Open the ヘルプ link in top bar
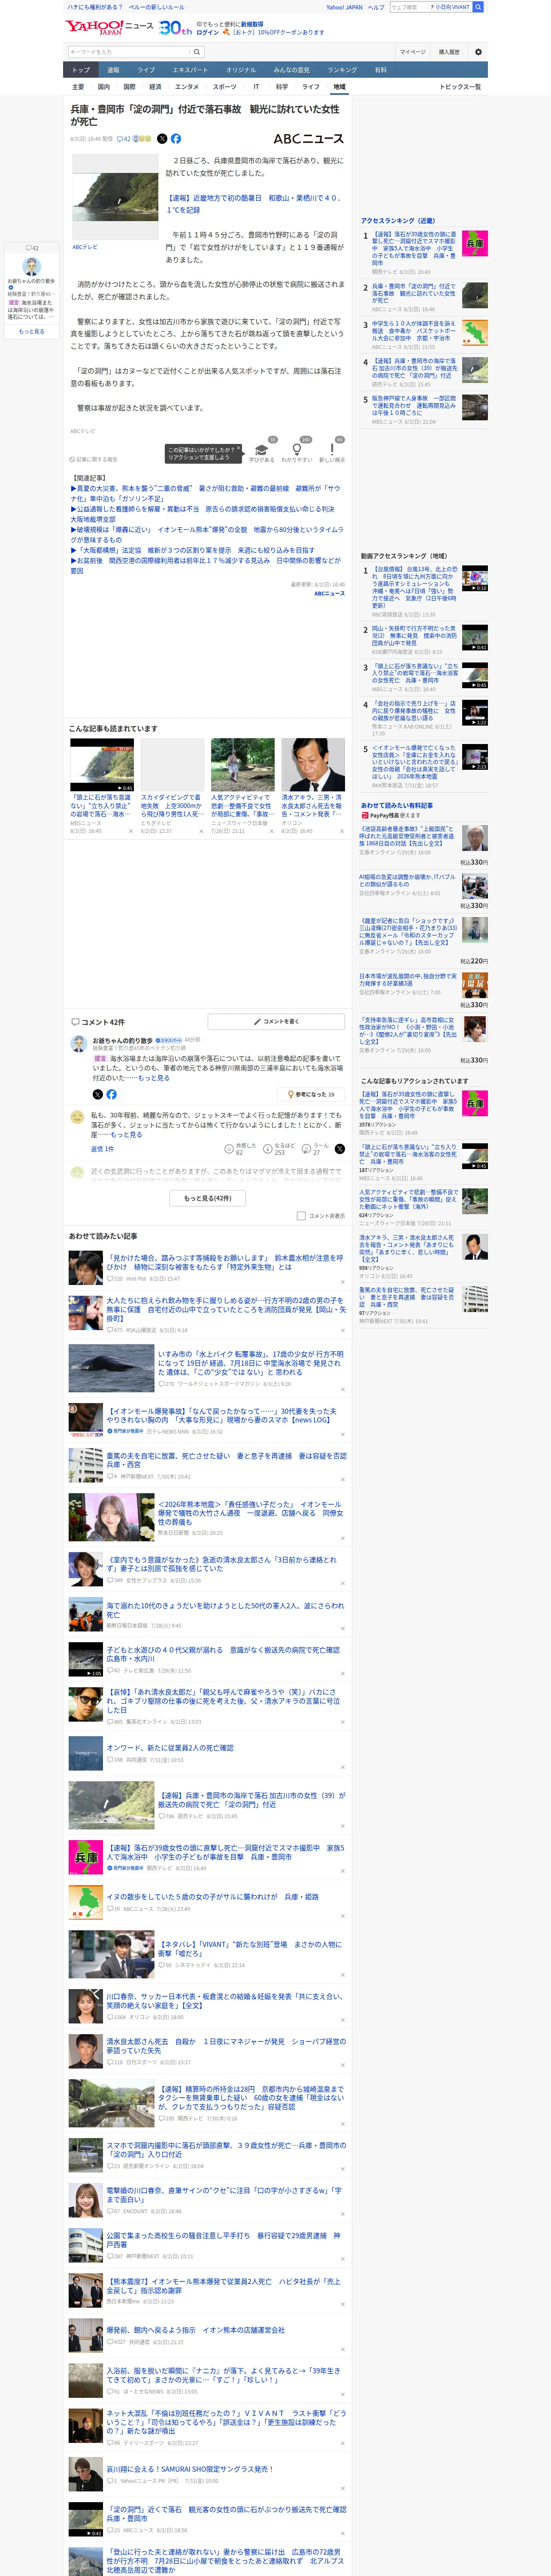The width and height of the screenshot is (551, 2576). click(x=376, y=7)
